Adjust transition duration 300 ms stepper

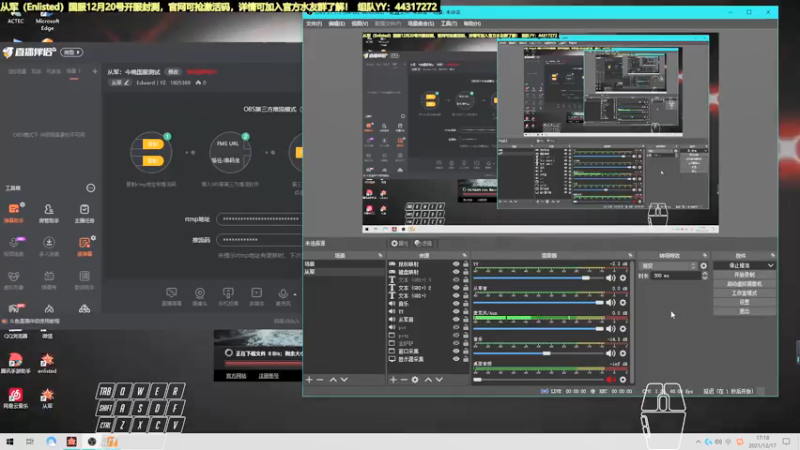705,276
